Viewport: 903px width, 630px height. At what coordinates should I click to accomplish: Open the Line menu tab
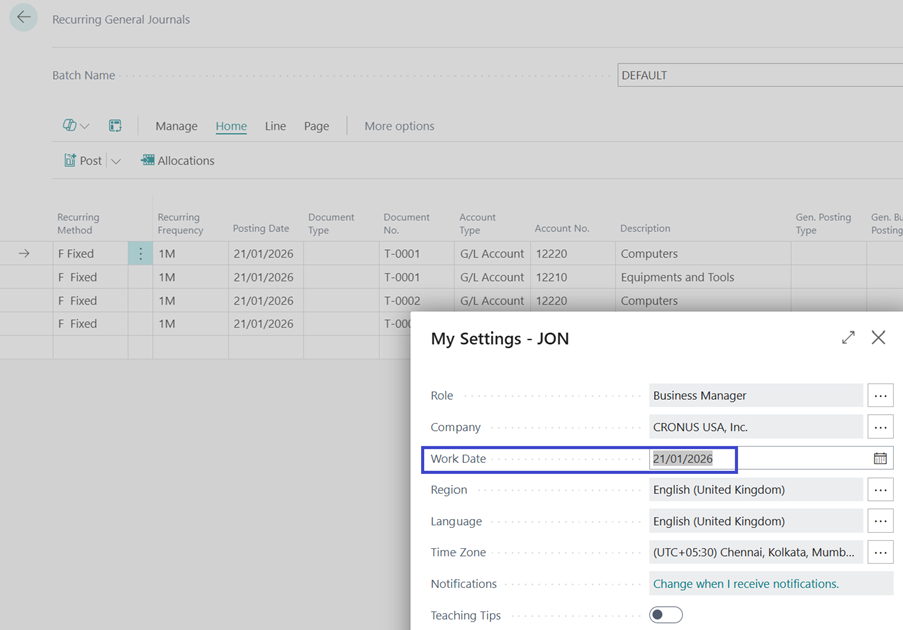275,126
